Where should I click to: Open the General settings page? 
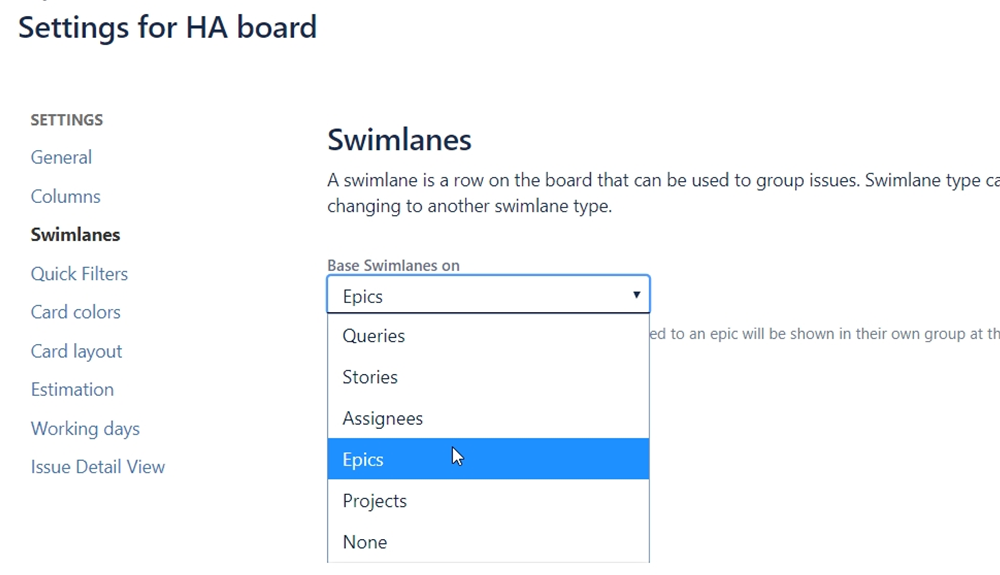(x=61, y=157)
